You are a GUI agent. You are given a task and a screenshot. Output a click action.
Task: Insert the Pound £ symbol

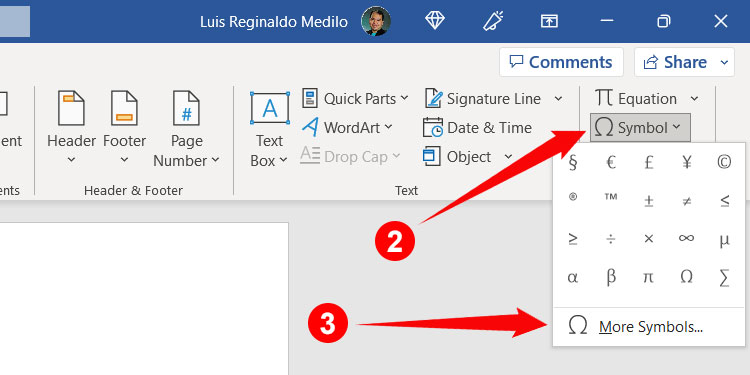[648, 163]
